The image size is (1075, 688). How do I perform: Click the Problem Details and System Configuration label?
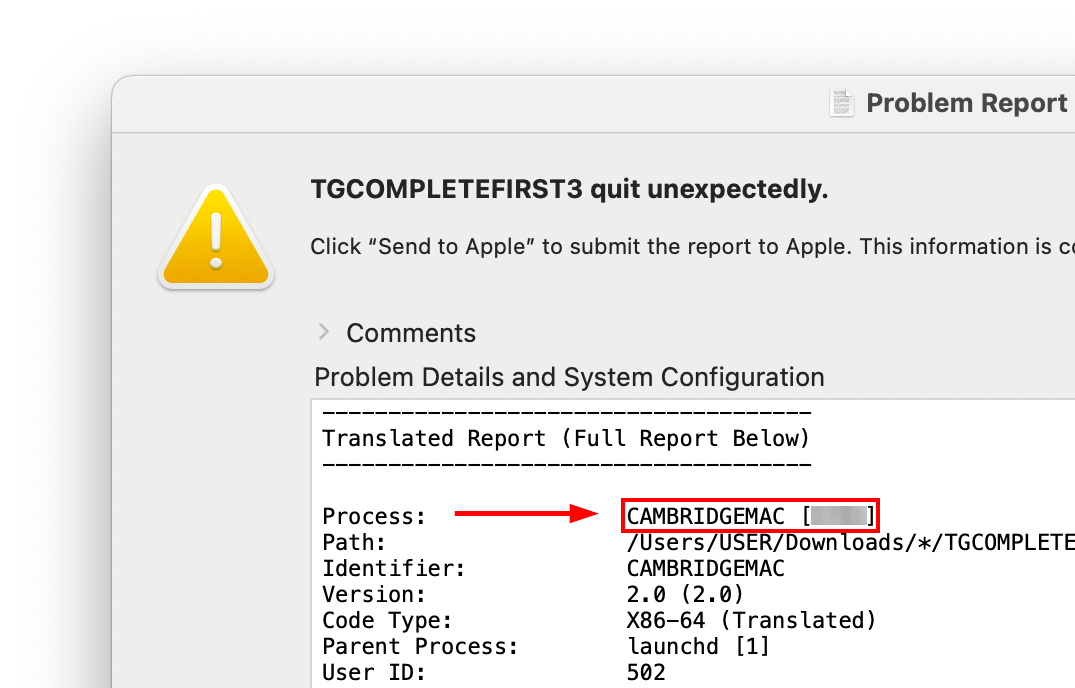[569, 377]
